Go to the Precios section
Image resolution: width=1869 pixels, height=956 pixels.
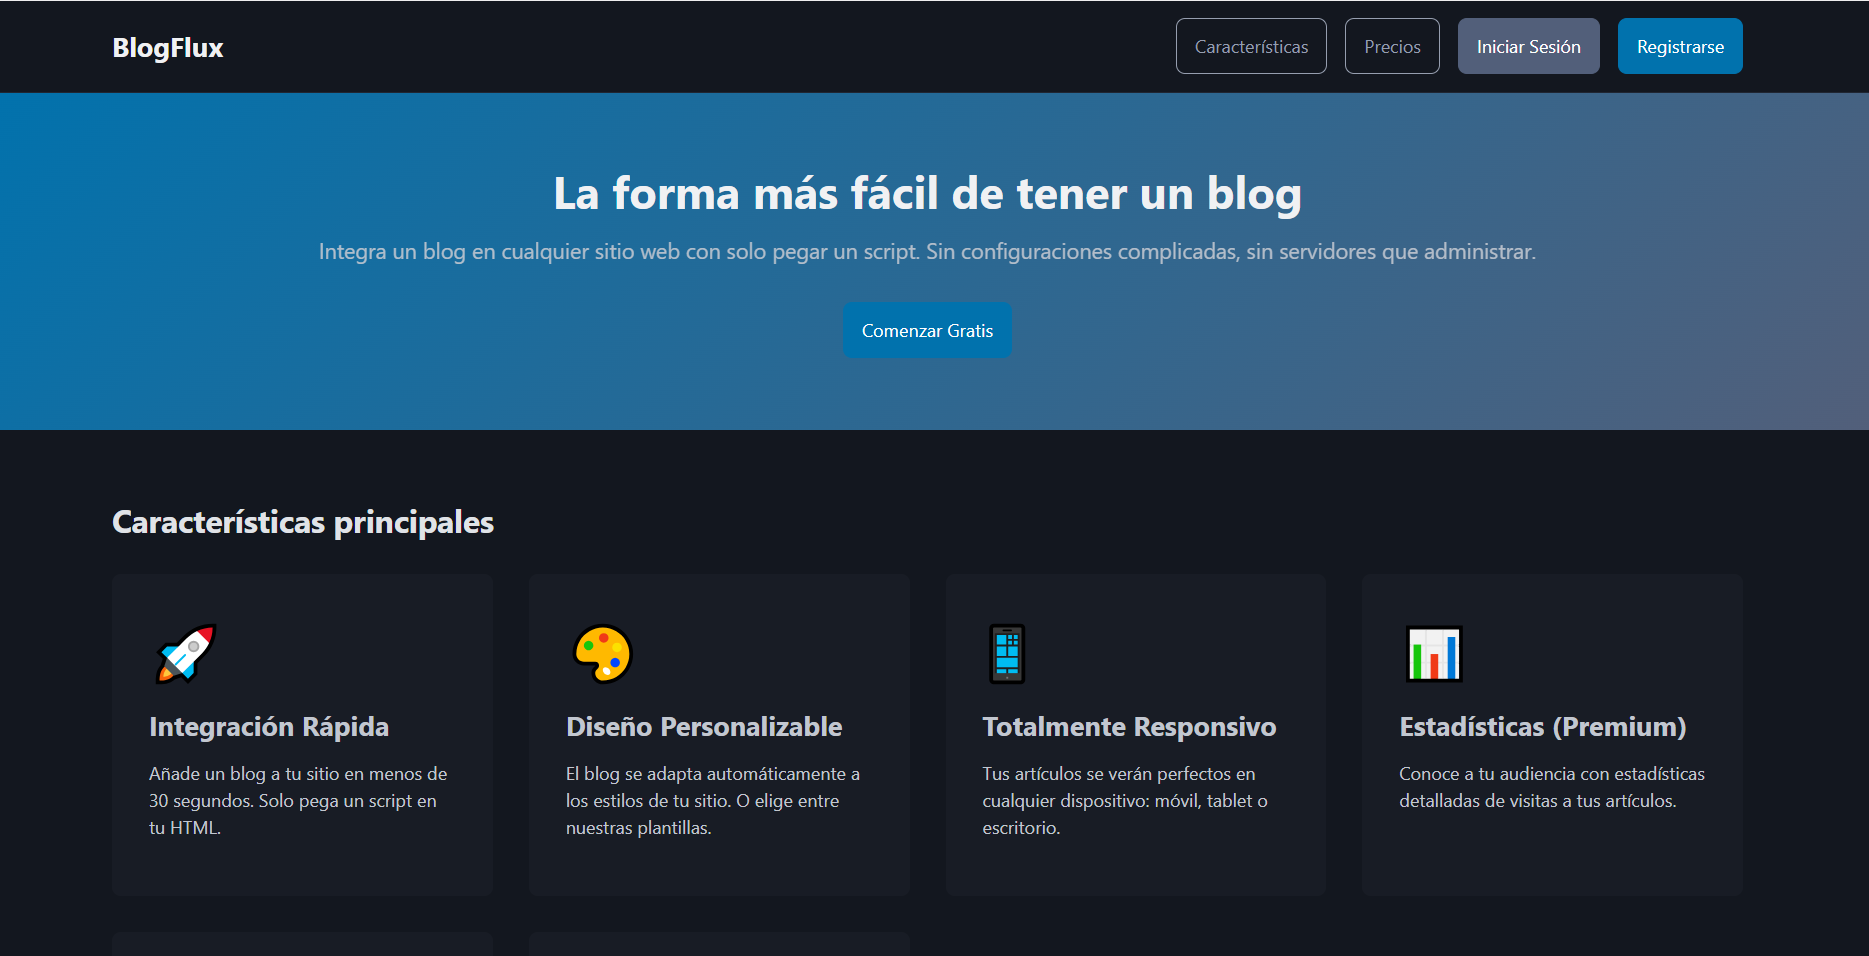point(1392,47)
